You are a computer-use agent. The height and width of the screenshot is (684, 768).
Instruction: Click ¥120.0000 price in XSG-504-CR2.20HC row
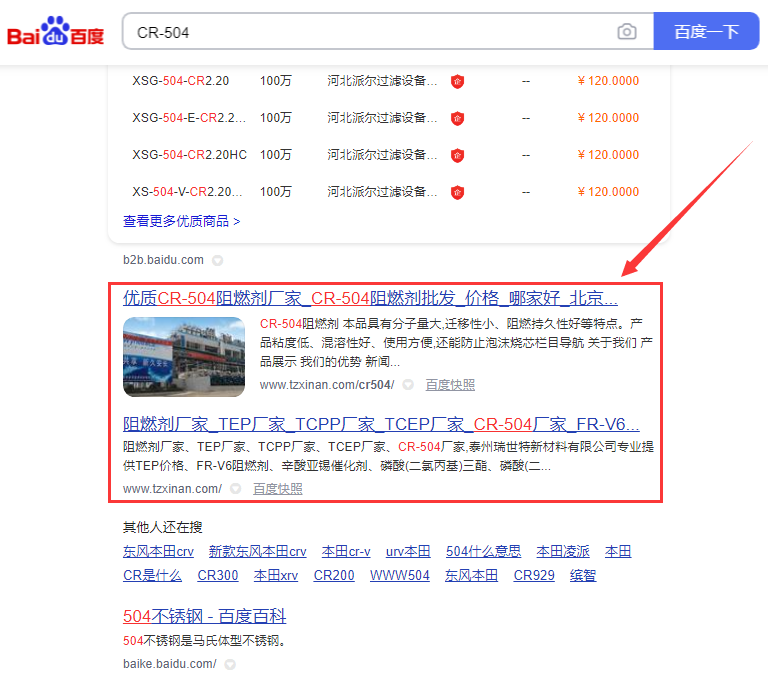click(x=608, y=155)
